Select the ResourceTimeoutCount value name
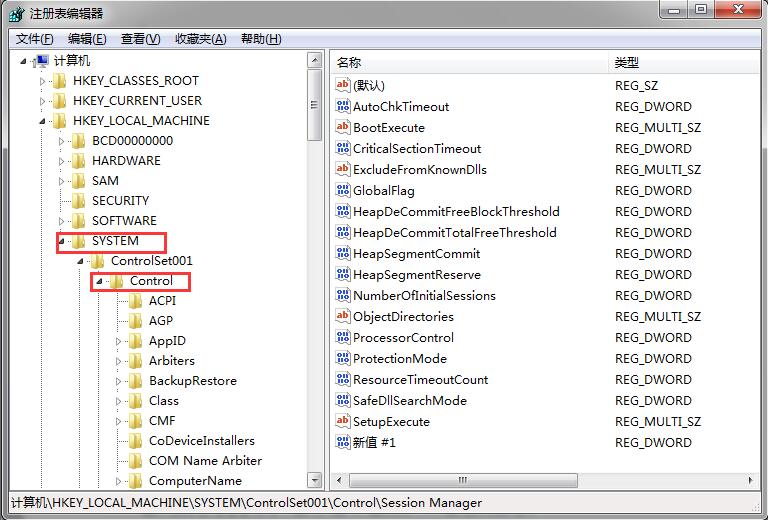 coord(420,379)
